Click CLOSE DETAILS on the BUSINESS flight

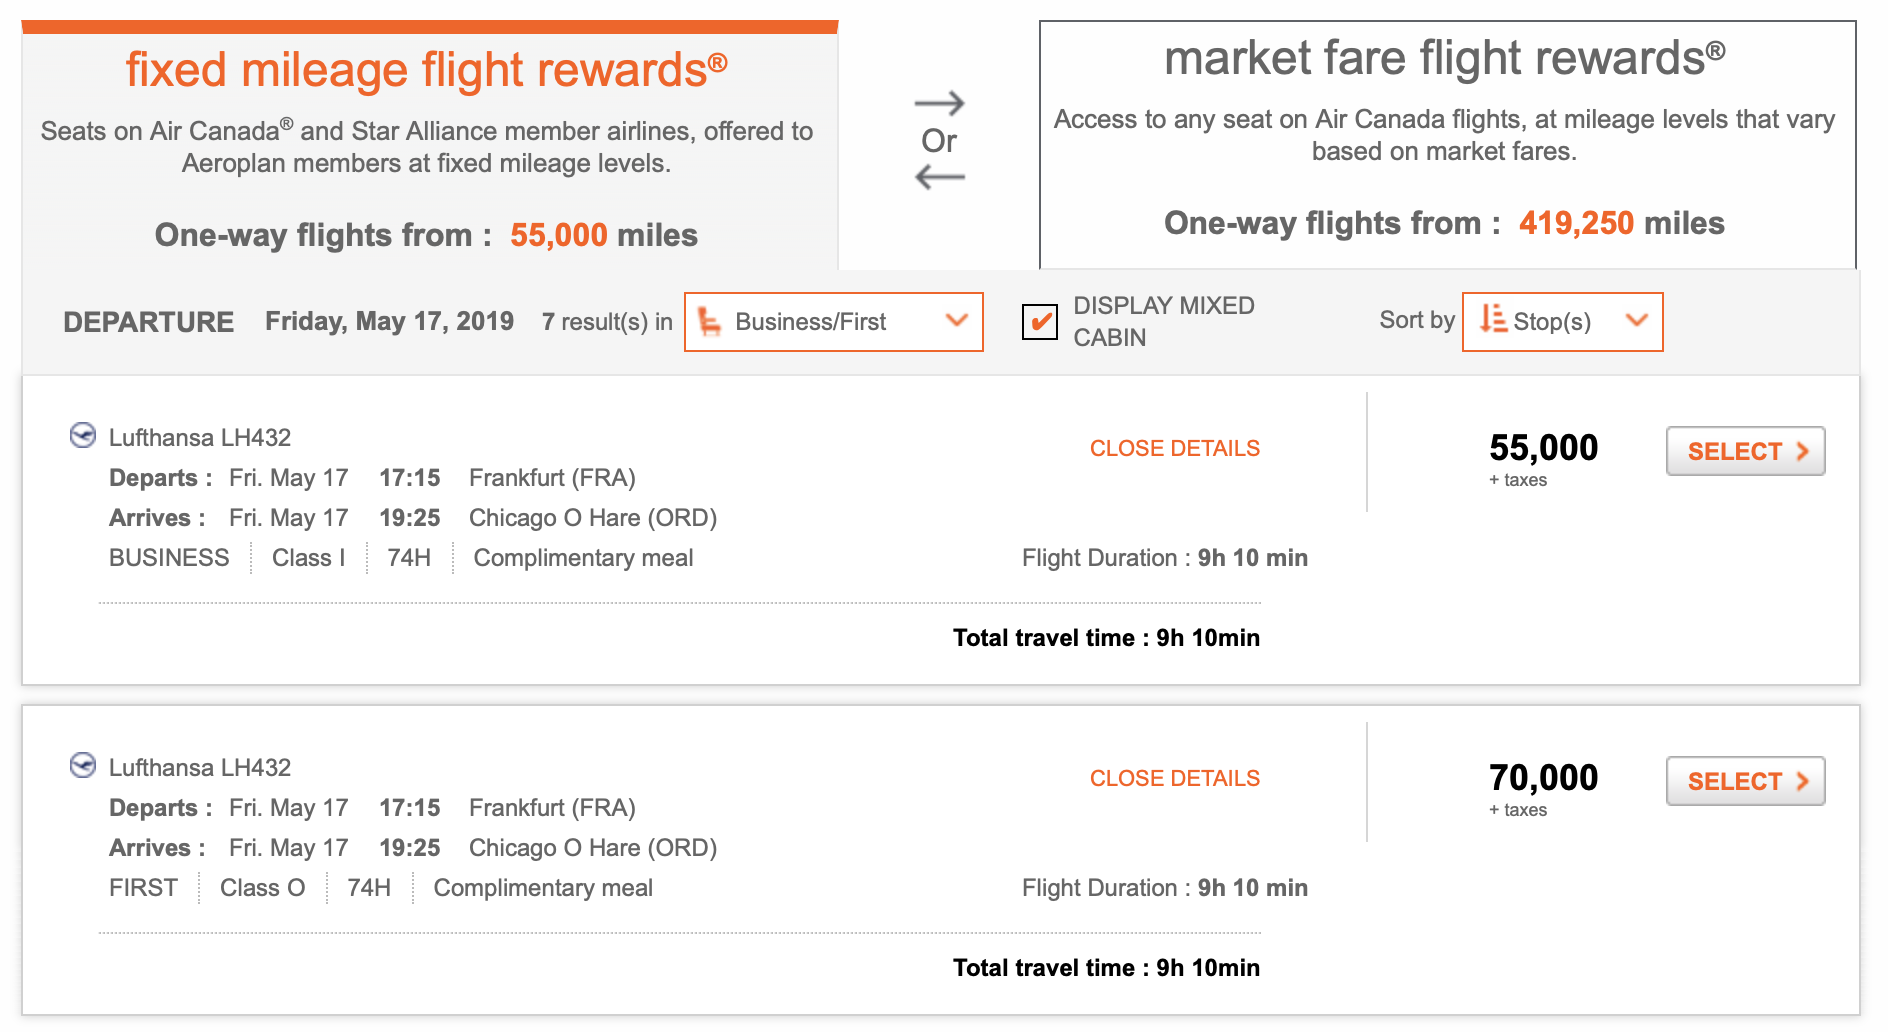pos(1174,448)
